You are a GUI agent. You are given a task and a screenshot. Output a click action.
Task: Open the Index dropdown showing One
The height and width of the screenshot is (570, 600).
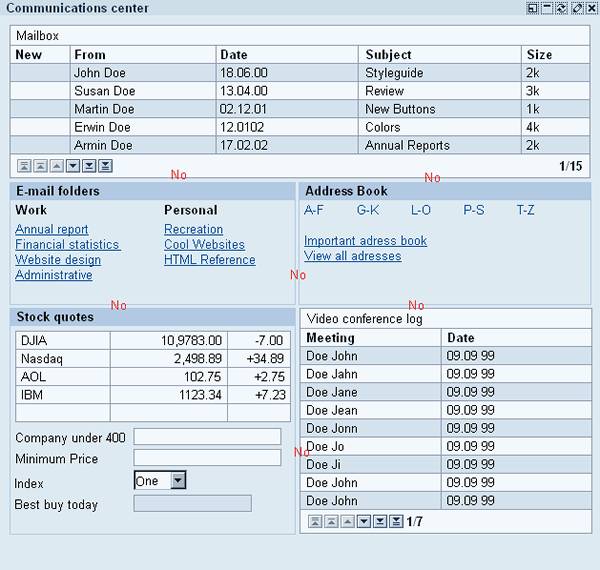178,481
